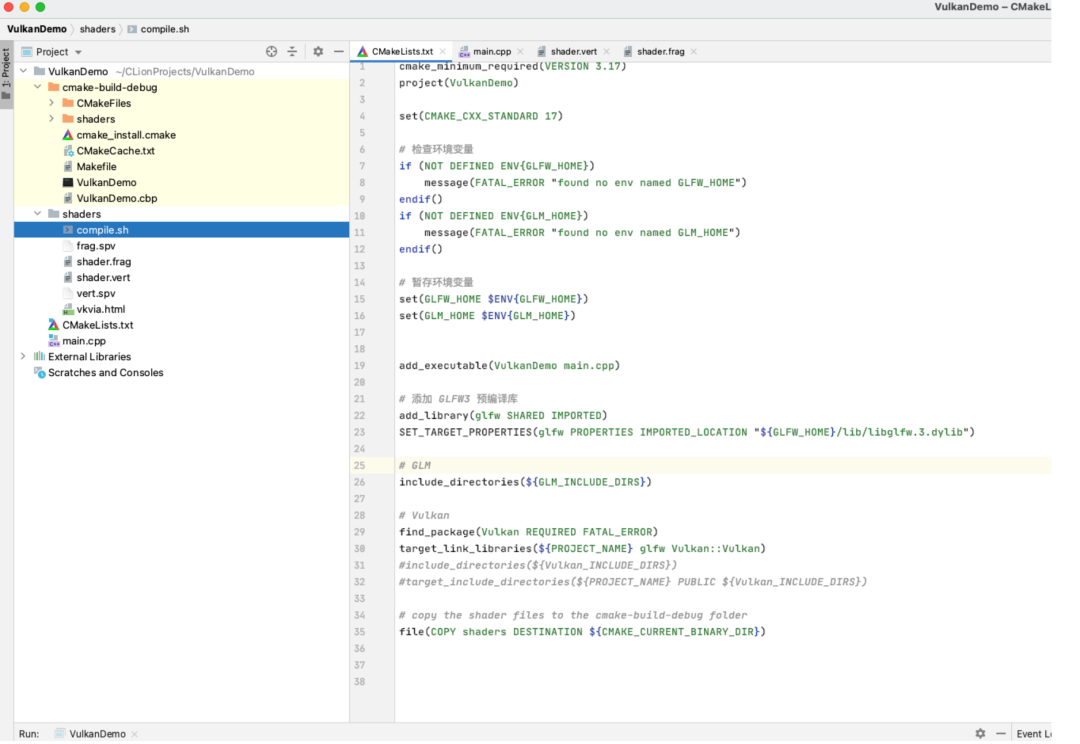Select cmake_install.cmake file

coord(126,135)
